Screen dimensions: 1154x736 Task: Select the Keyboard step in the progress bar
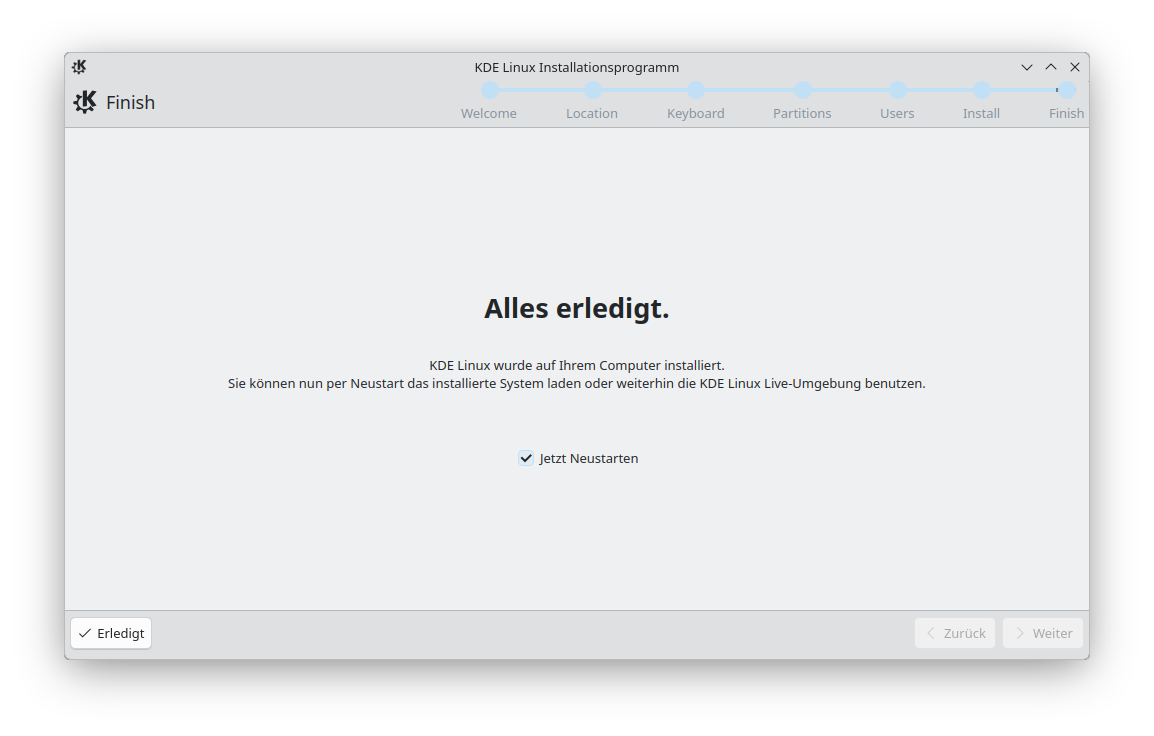click(695, 113)
